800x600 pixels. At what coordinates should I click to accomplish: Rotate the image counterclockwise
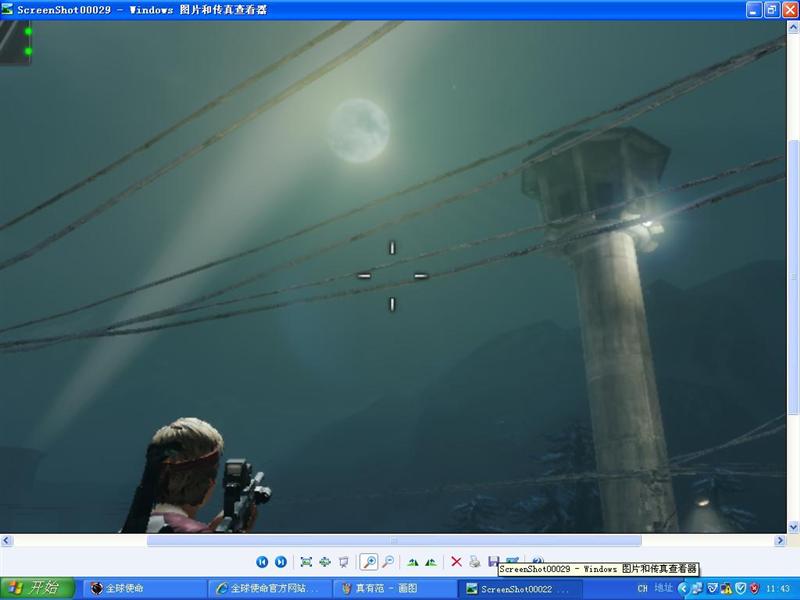tap(431, 562)
